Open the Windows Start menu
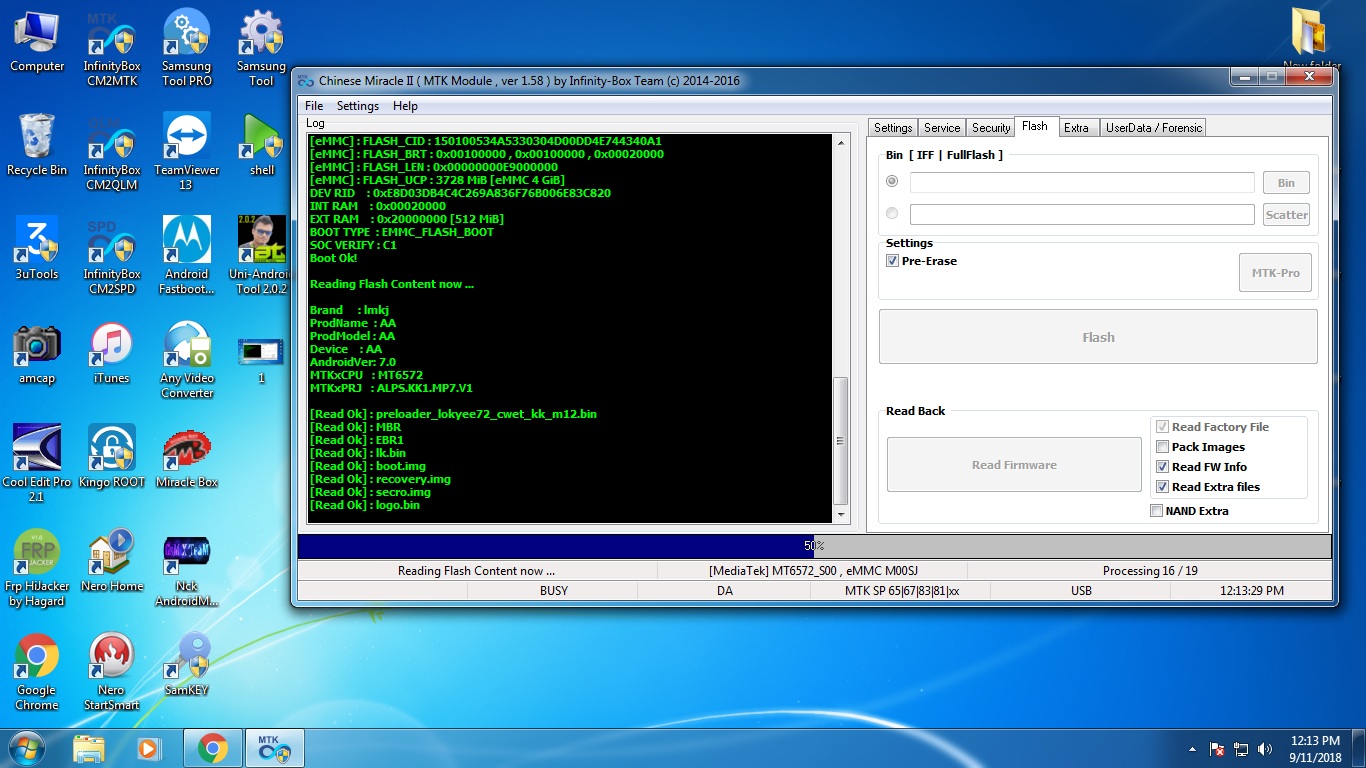This screenshot has height=768, width=1366. pyautogui.click(x=26, y=748)
